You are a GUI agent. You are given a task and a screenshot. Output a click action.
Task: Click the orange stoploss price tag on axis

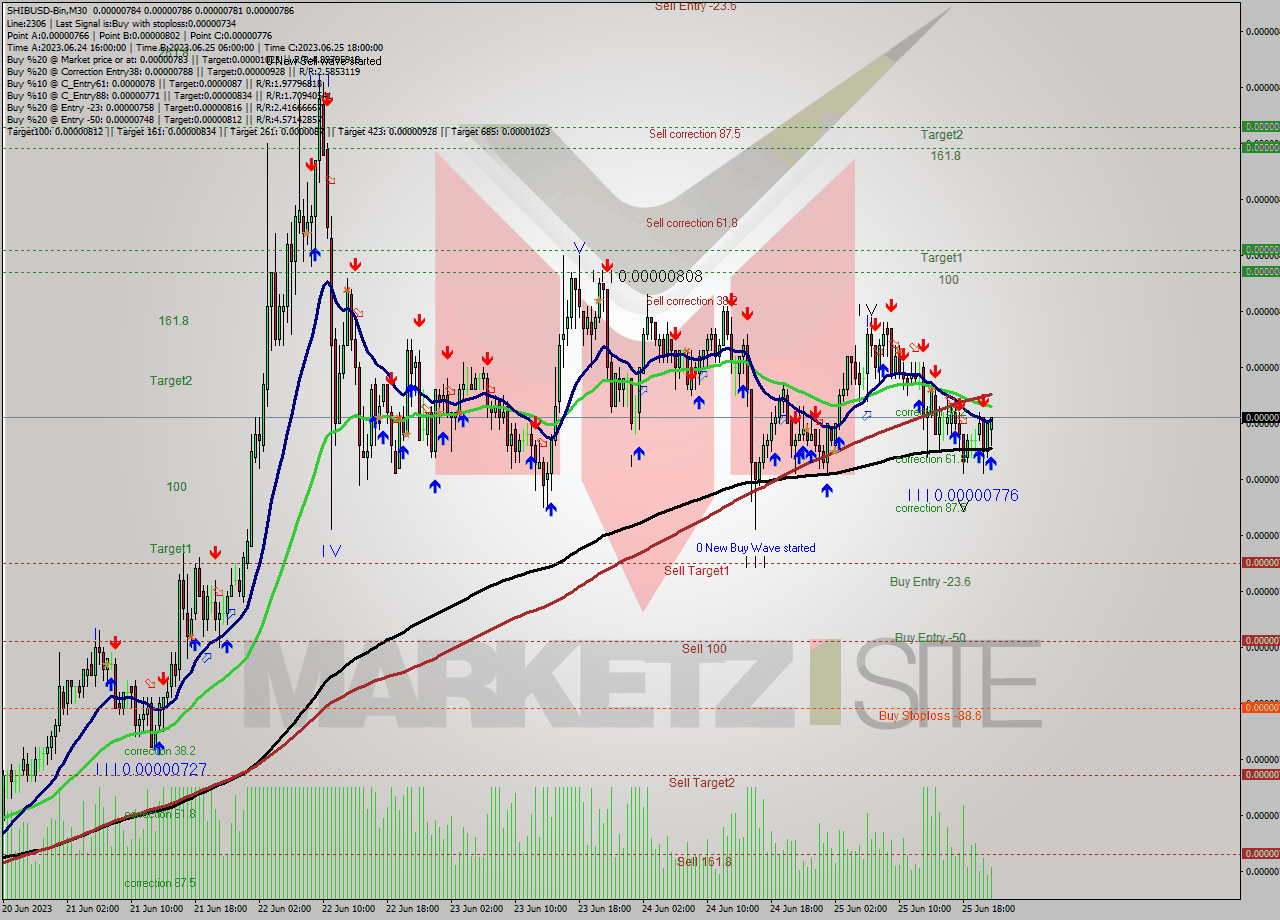(1260, 707)
